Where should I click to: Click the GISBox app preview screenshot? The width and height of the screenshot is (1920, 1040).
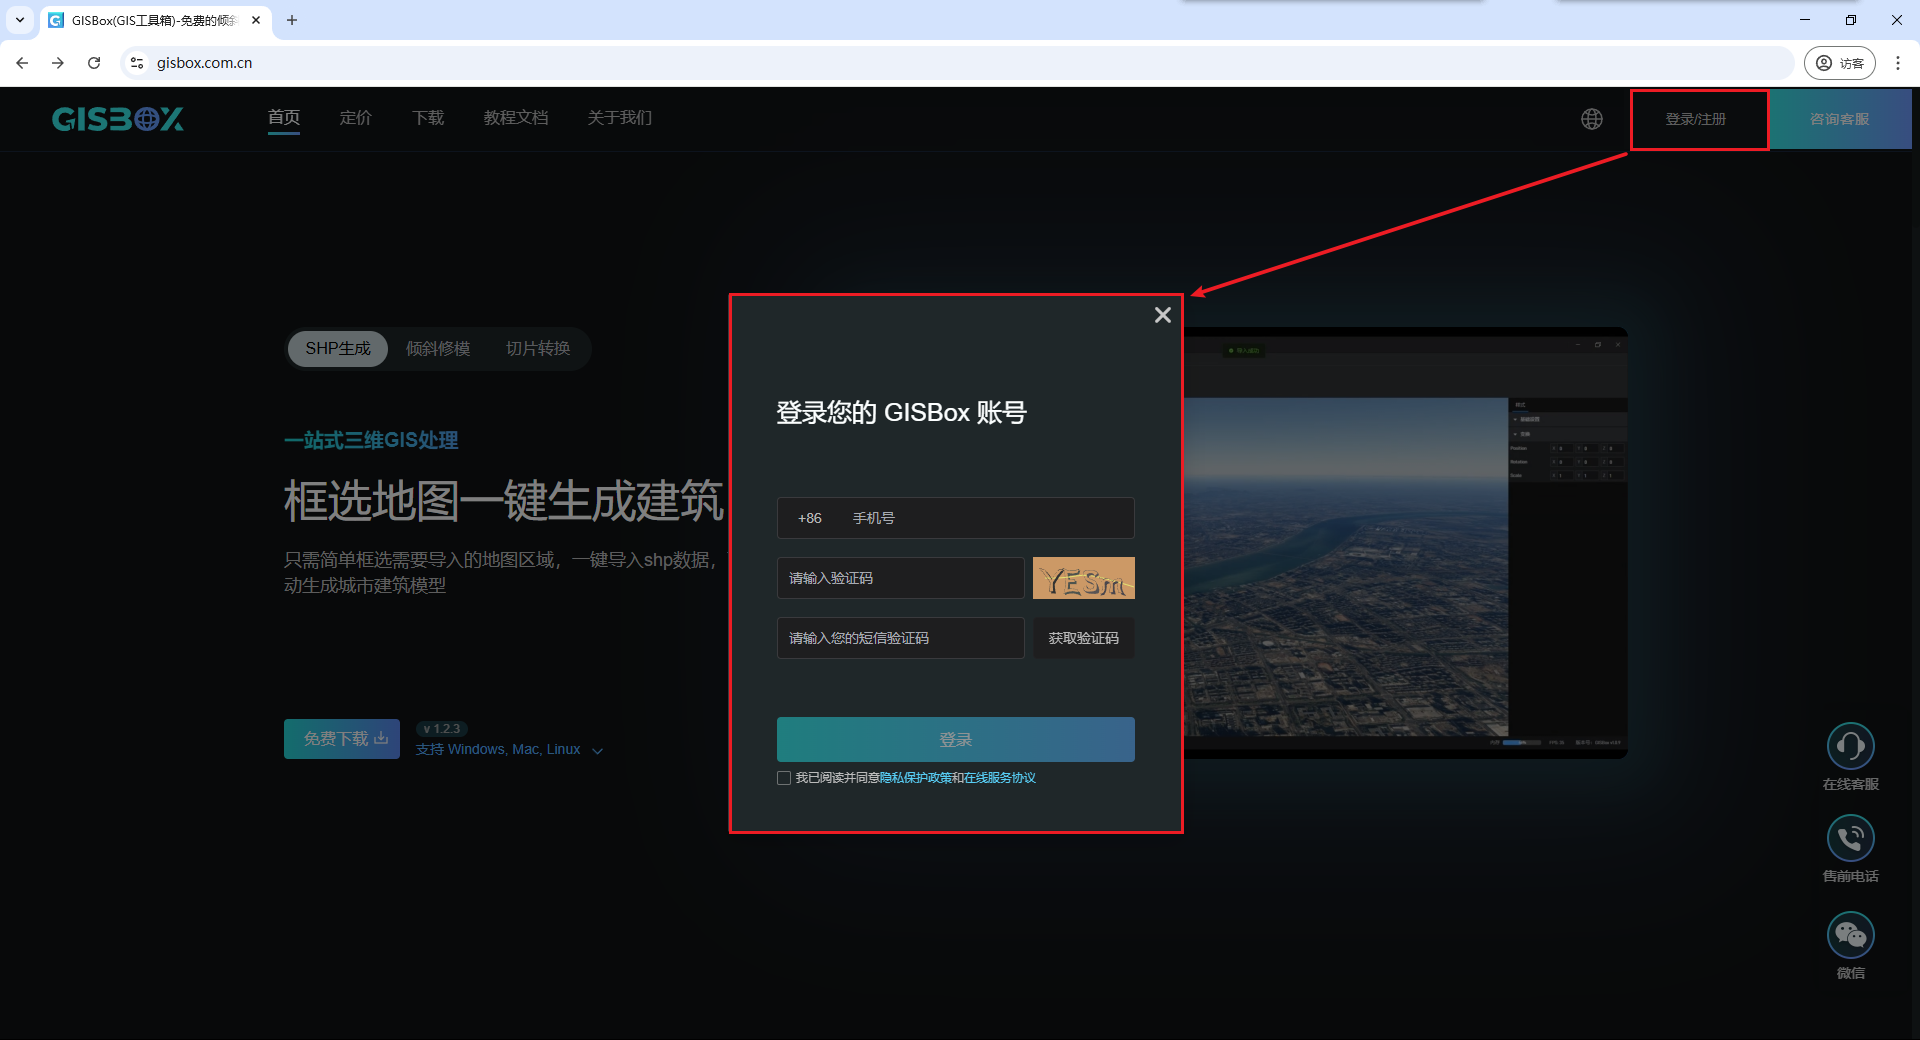1406,543
